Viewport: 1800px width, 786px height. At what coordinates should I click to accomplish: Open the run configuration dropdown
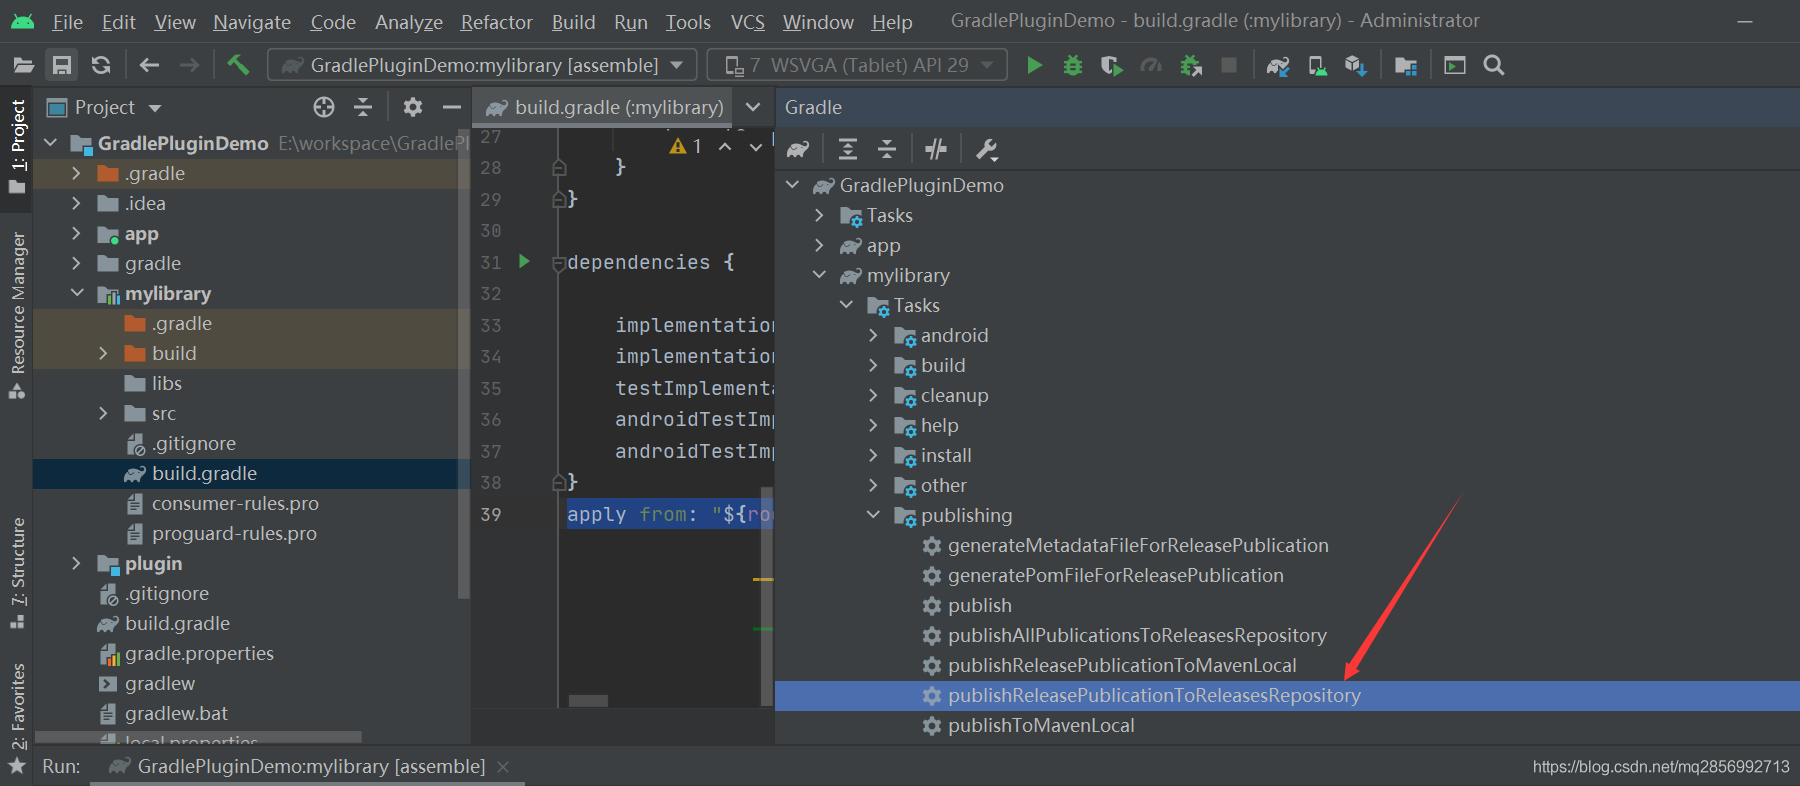(x=483, y=65)
